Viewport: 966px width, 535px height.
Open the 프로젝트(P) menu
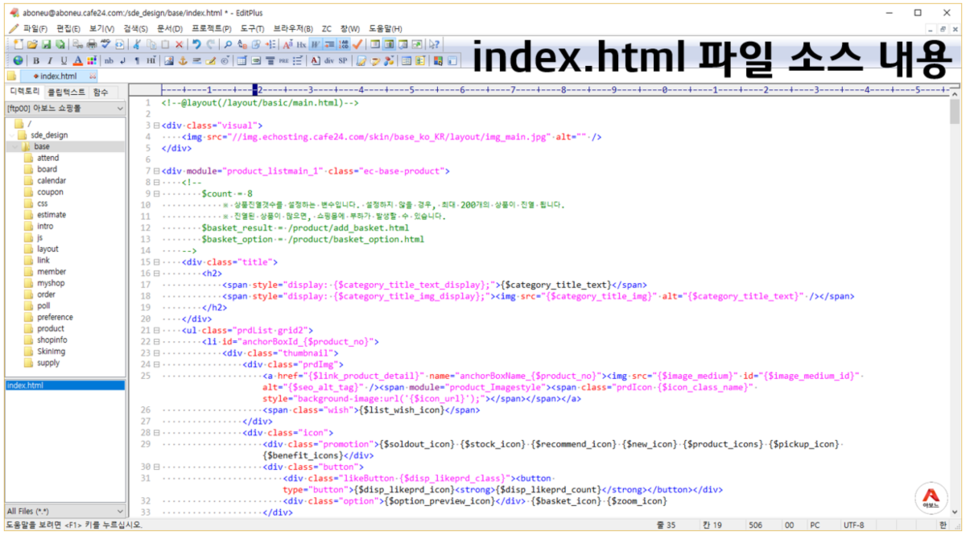[x=211, y=29]
